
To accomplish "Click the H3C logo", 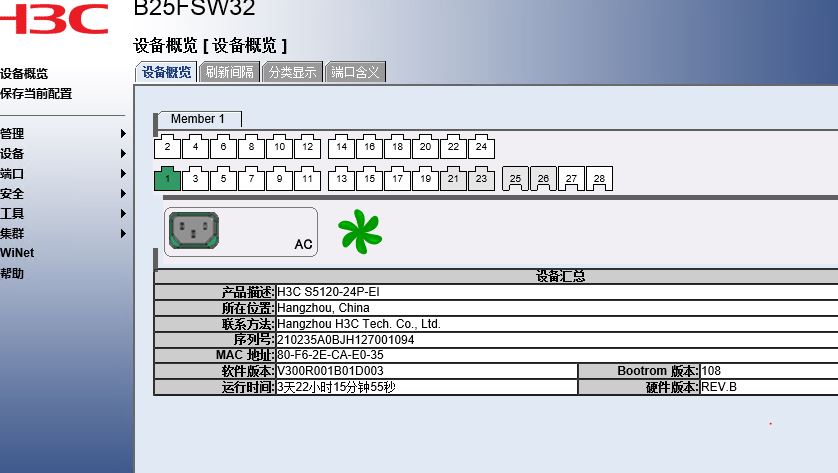I will 53,19.
